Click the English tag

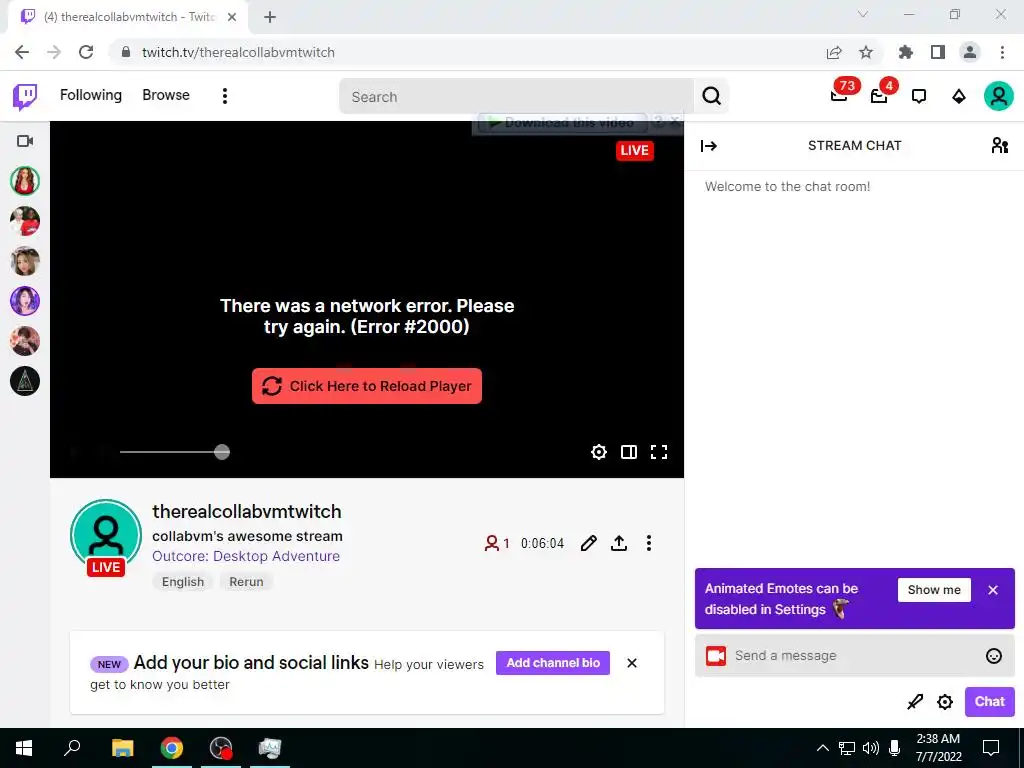(183, 582)
